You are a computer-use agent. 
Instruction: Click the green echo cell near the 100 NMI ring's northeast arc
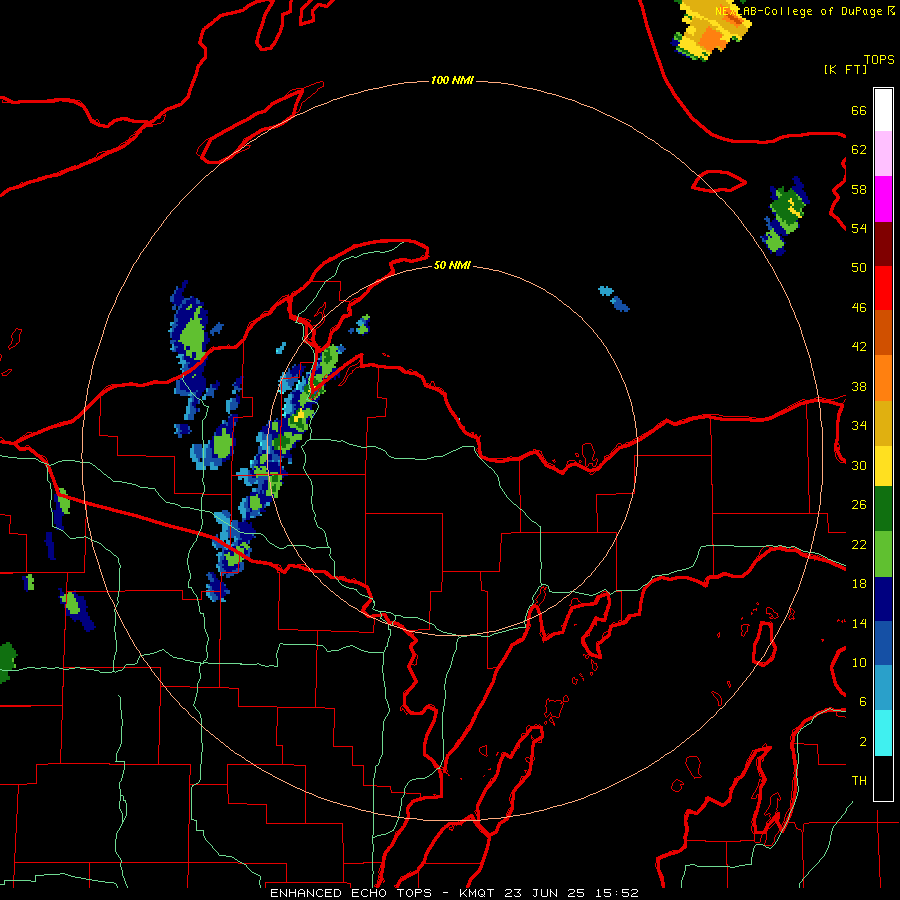pyautogui.click(x=785, y=215)
